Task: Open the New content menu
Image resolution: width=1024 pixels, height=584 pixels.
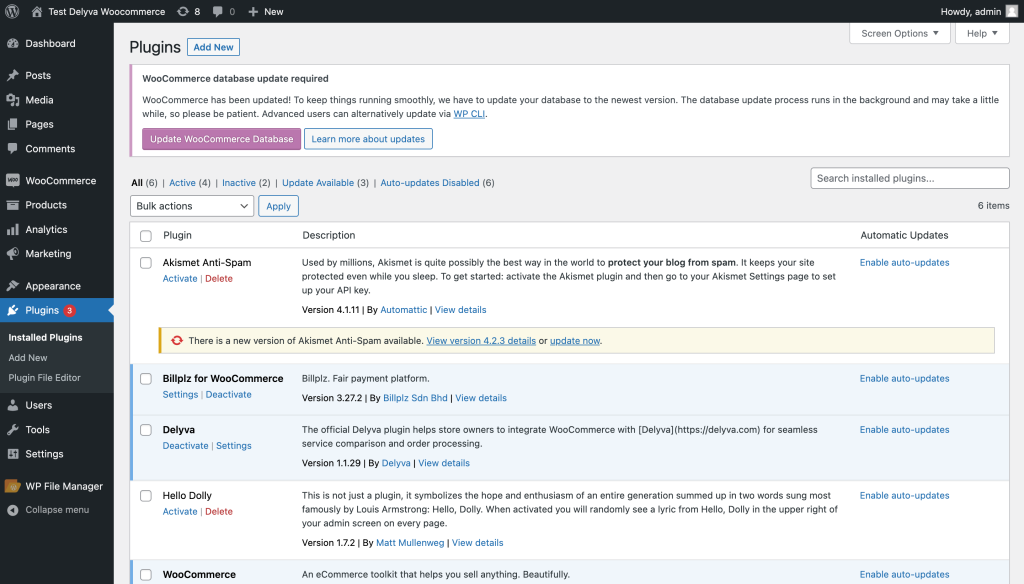Action: (x=266, y=12)
